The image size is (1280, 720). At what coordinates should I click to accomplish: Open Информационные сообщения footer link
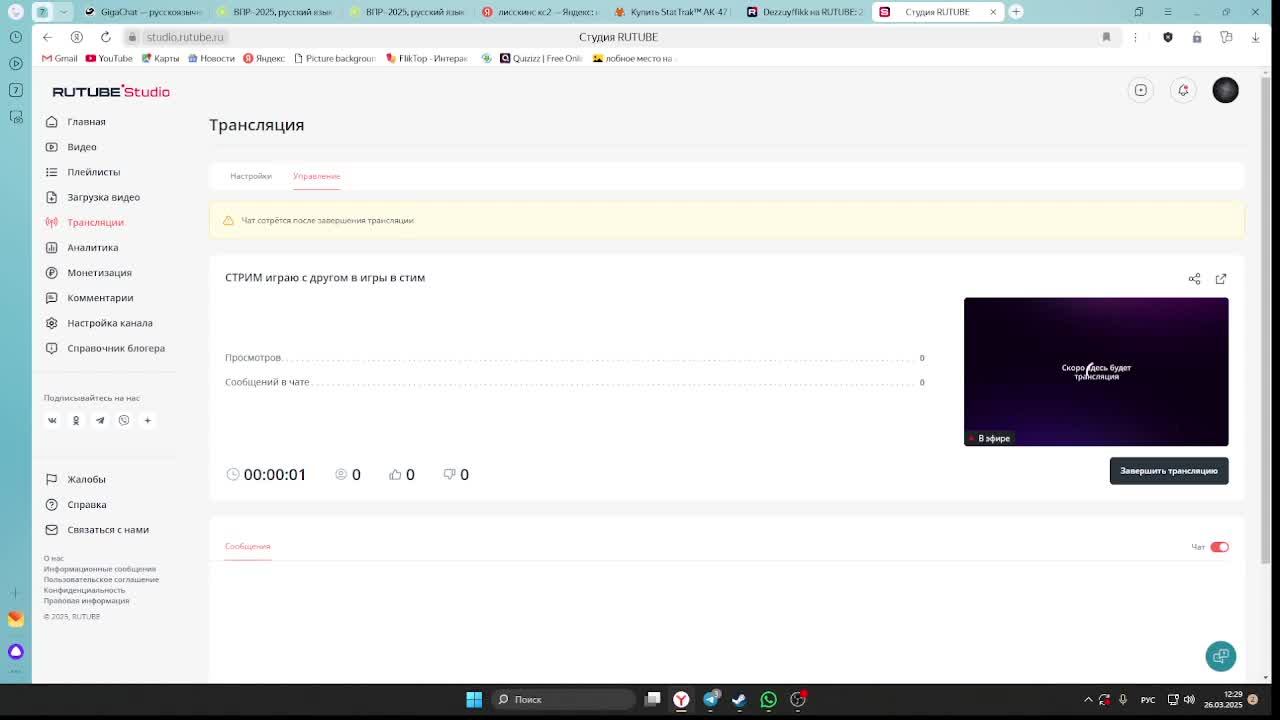(x=99, y=569)
